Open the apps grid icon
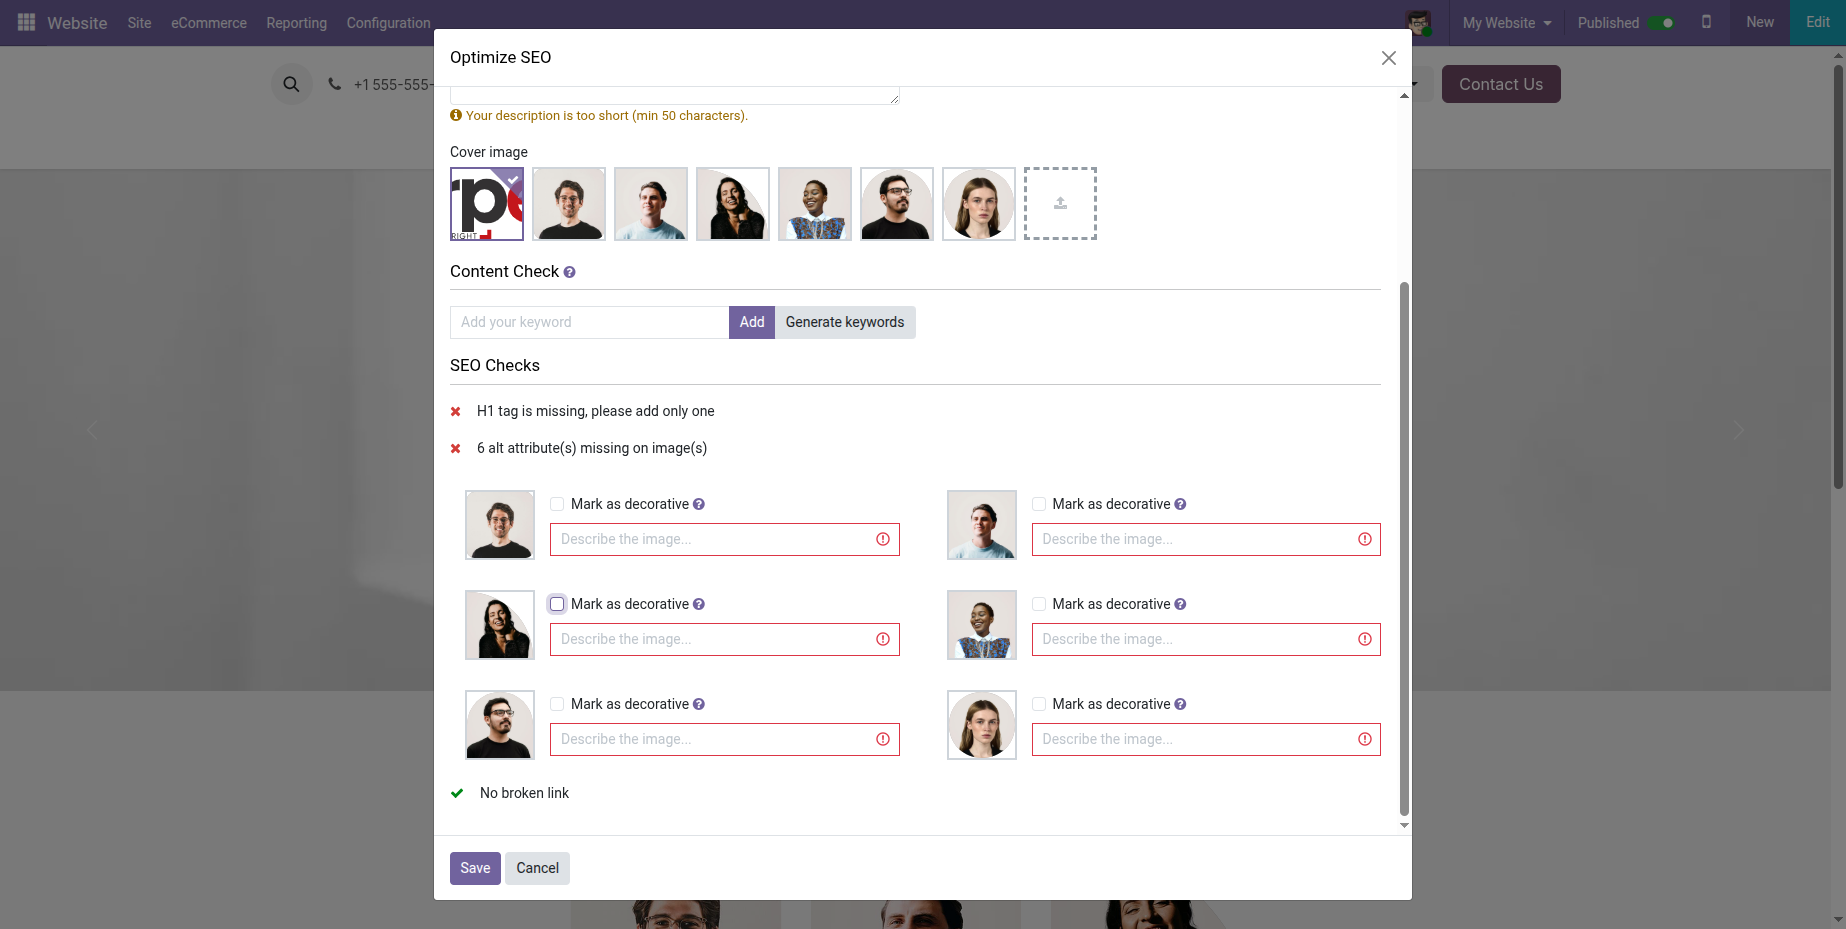This screenshot has width=1846, height=929. (x=27, y=22)
